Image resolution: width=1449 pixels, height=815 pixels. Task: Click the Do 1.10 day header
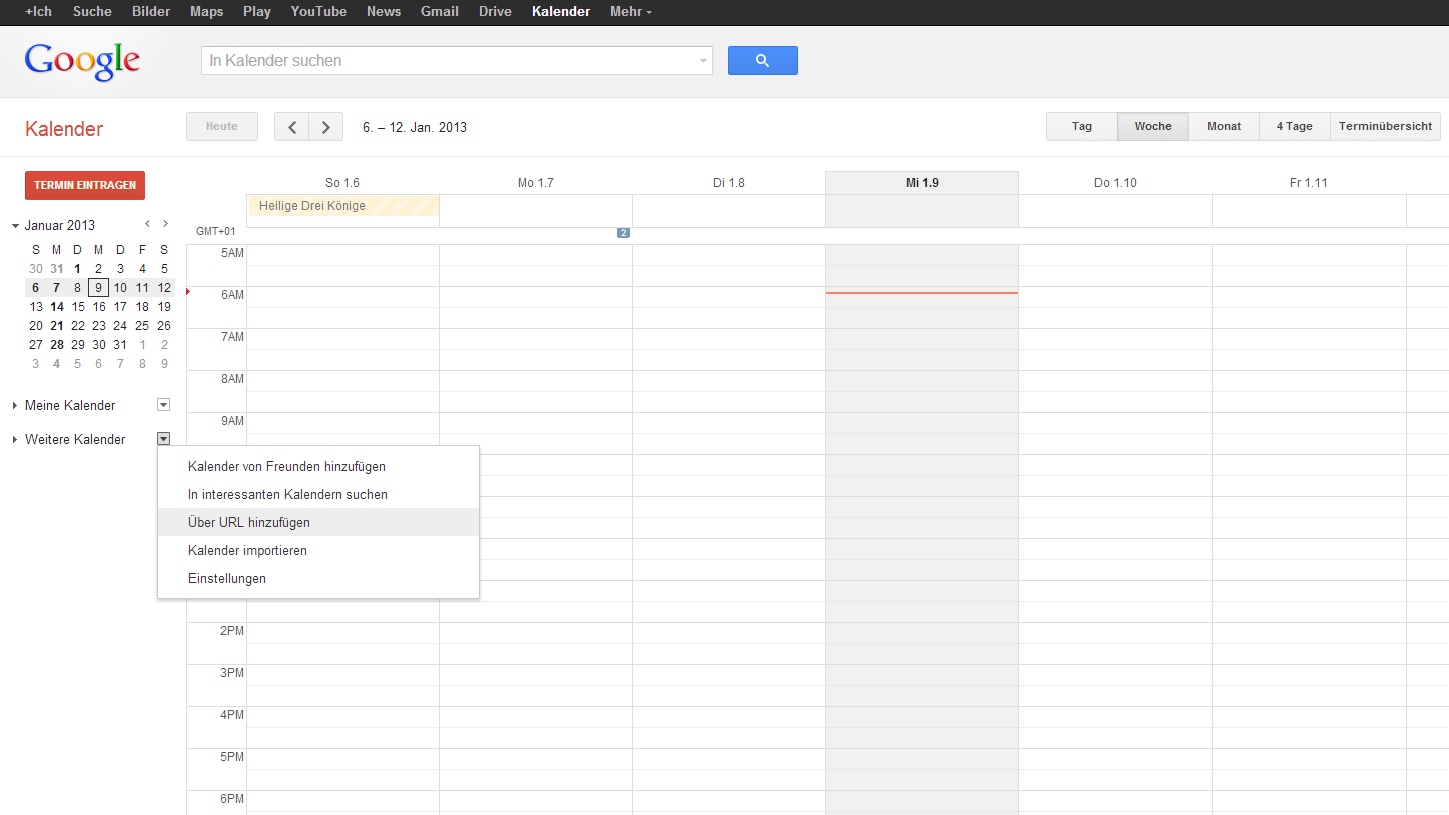coord(1115,183)
